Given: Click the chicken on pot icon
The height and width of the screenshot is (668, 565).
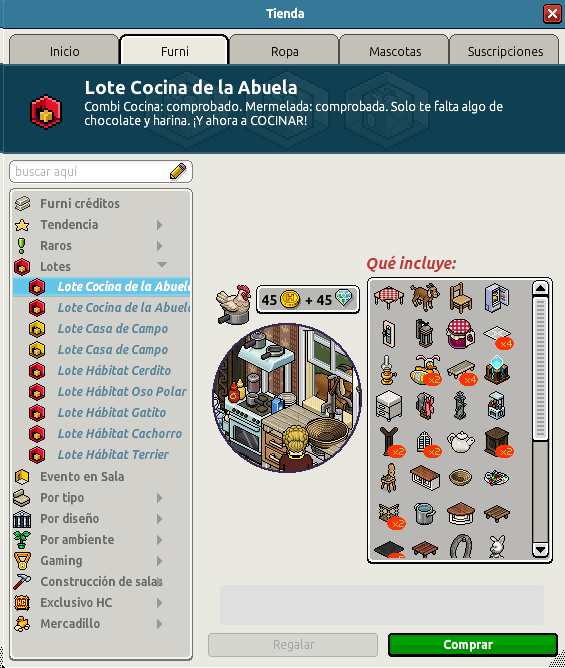Looking at the screenshot, I should click(233, 304).
